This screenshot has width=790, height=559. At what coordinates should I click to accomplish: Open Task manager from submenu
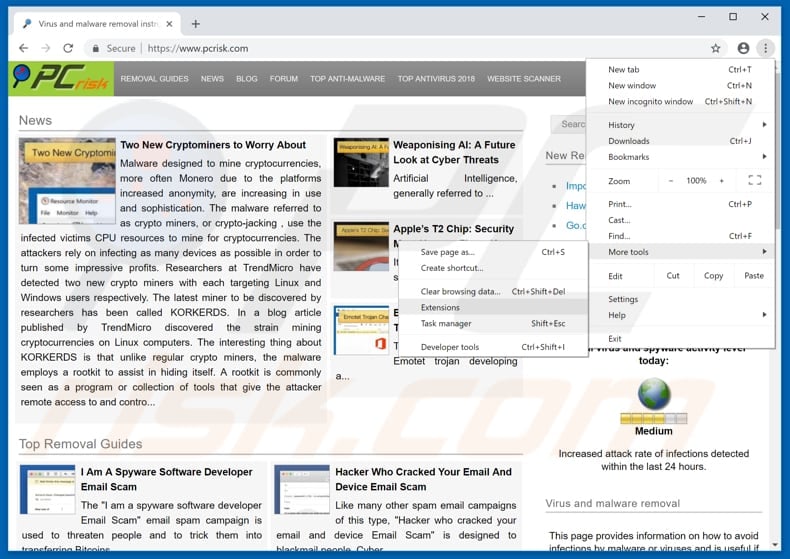pos(493,323)
